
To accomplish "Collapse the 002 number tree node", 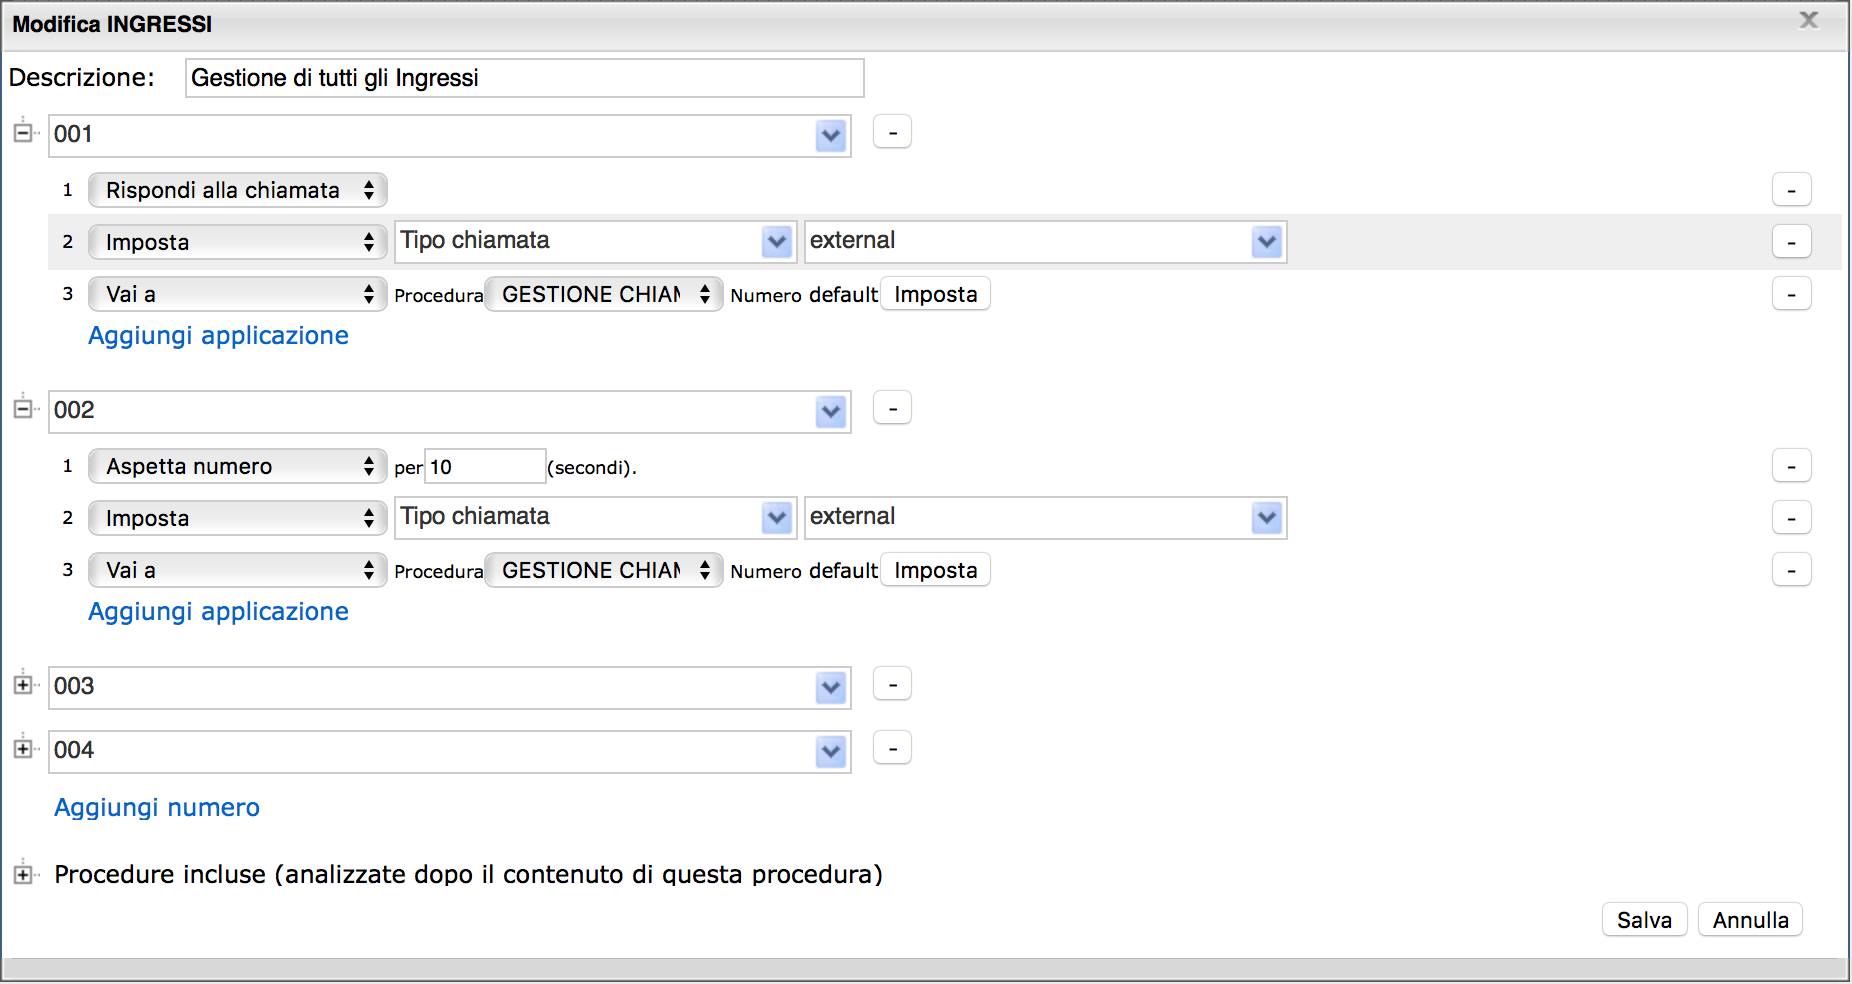I will tap(23, 408).
